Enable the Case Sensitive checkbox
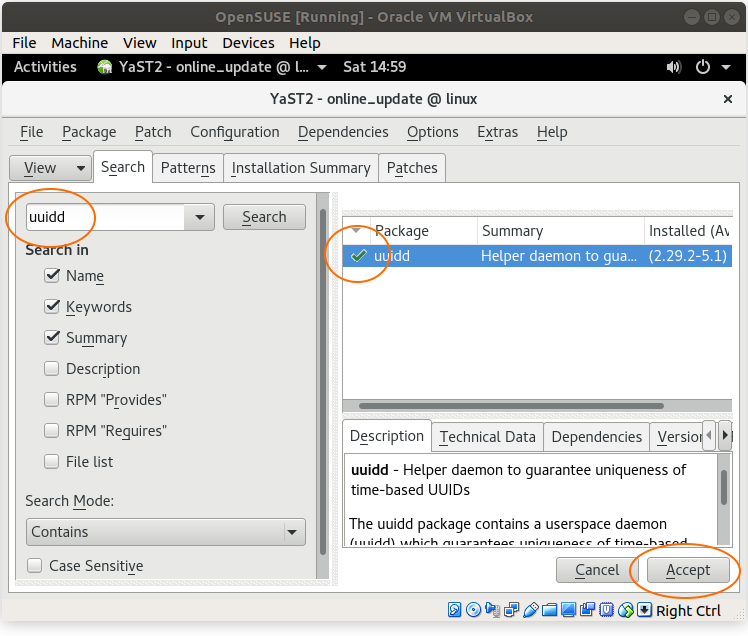The width and height of the screenshot is (748, 636). pyautogui.click(x=34, y=565)
